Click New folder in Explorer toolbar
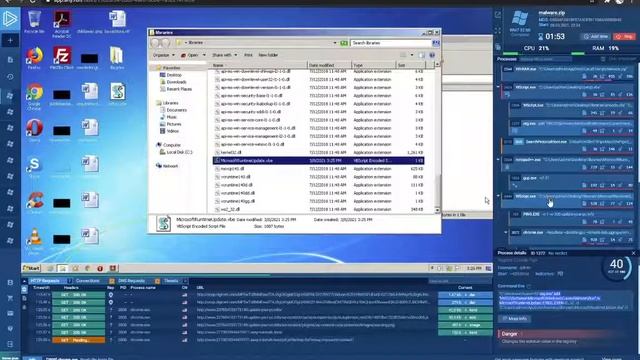This screenshot has width=640, height=360. [268, 55]
